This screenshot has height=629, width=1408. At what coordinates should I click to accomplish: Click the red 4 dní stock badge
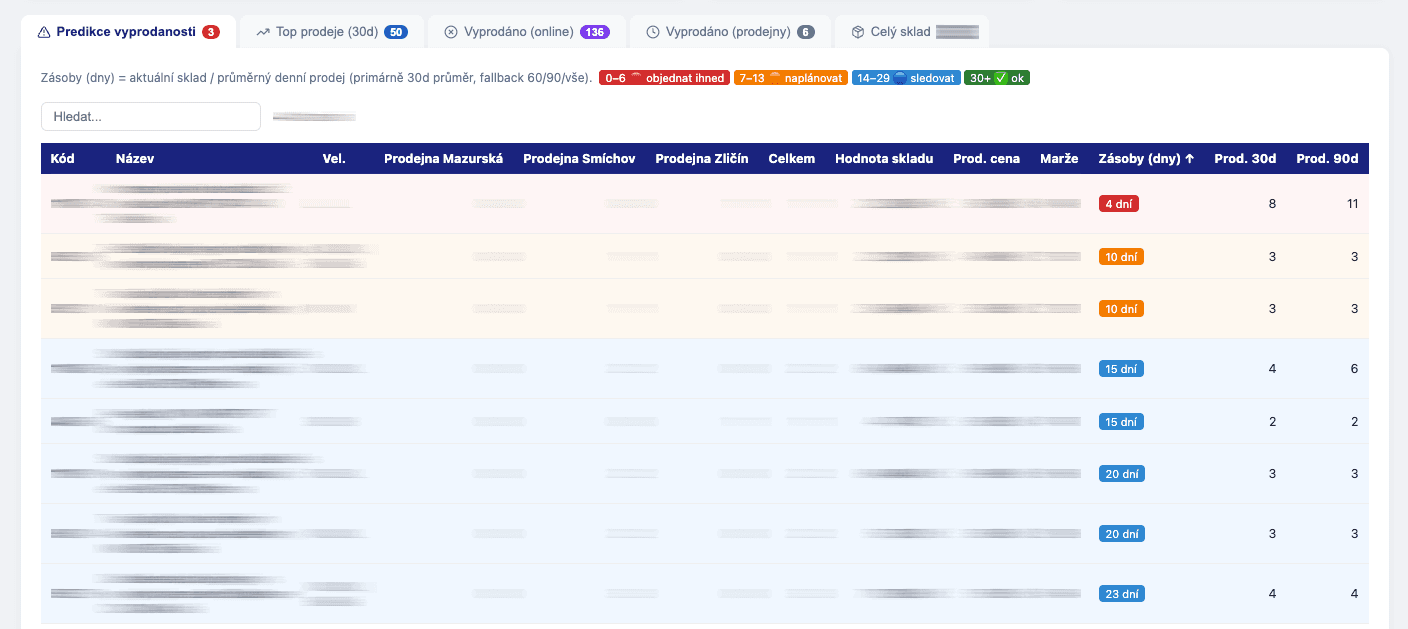coord(1118,204)
